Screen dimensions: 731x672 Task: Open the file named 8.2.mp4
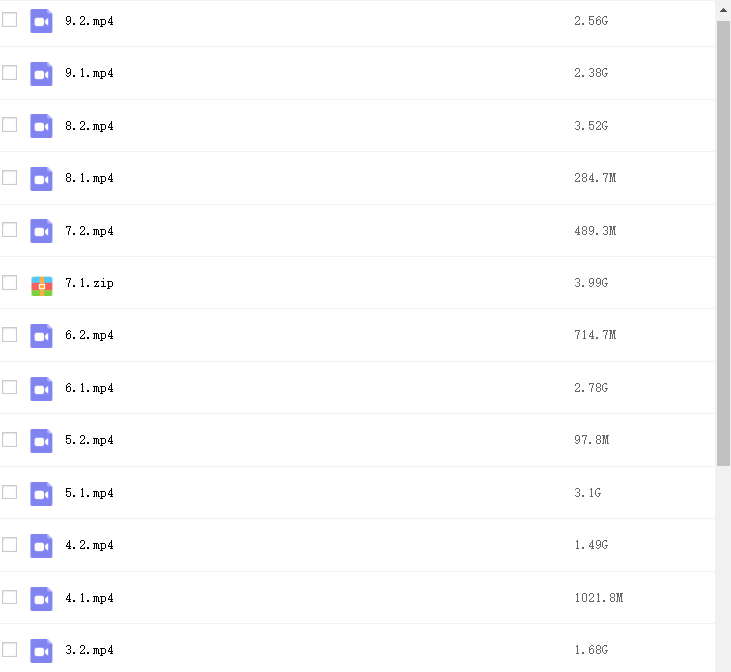tap(89, 126)
